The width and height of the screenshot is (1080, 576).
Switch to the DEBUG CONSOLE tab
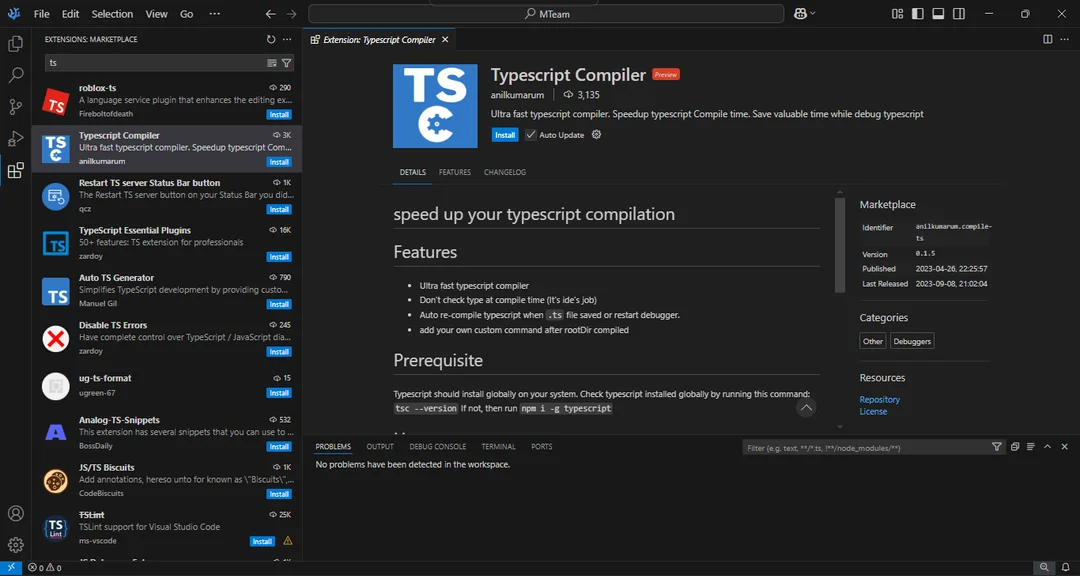click(437, 446)
